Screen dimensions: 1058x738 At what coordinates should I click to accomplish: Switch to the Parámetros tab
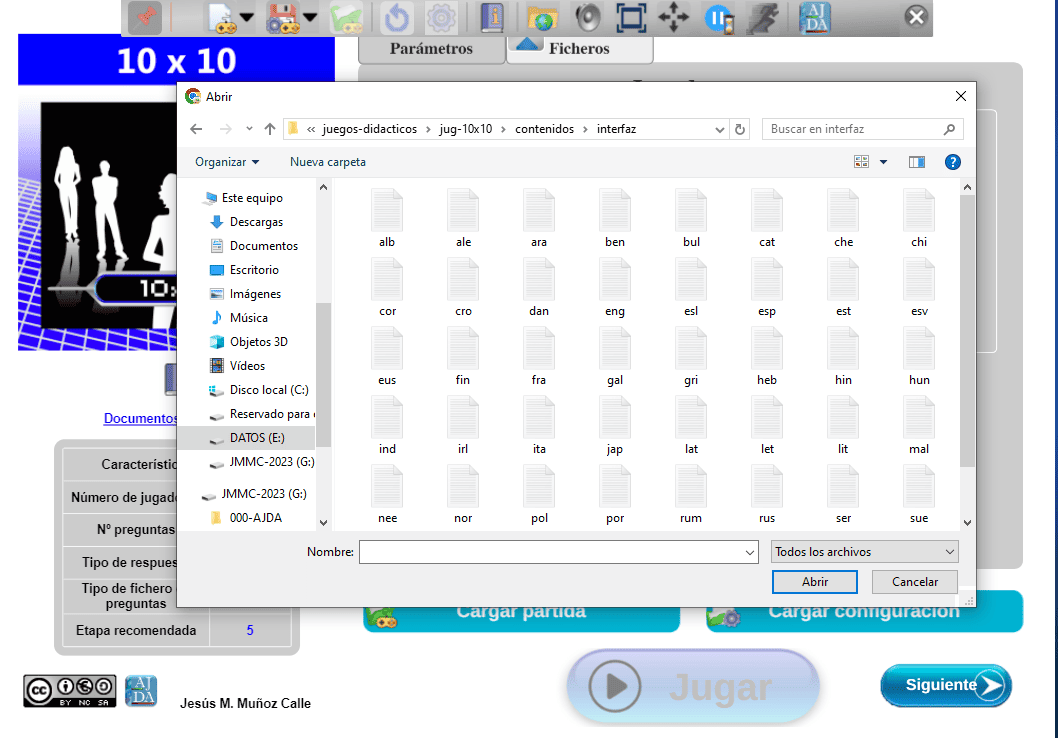tap(431, 48)
